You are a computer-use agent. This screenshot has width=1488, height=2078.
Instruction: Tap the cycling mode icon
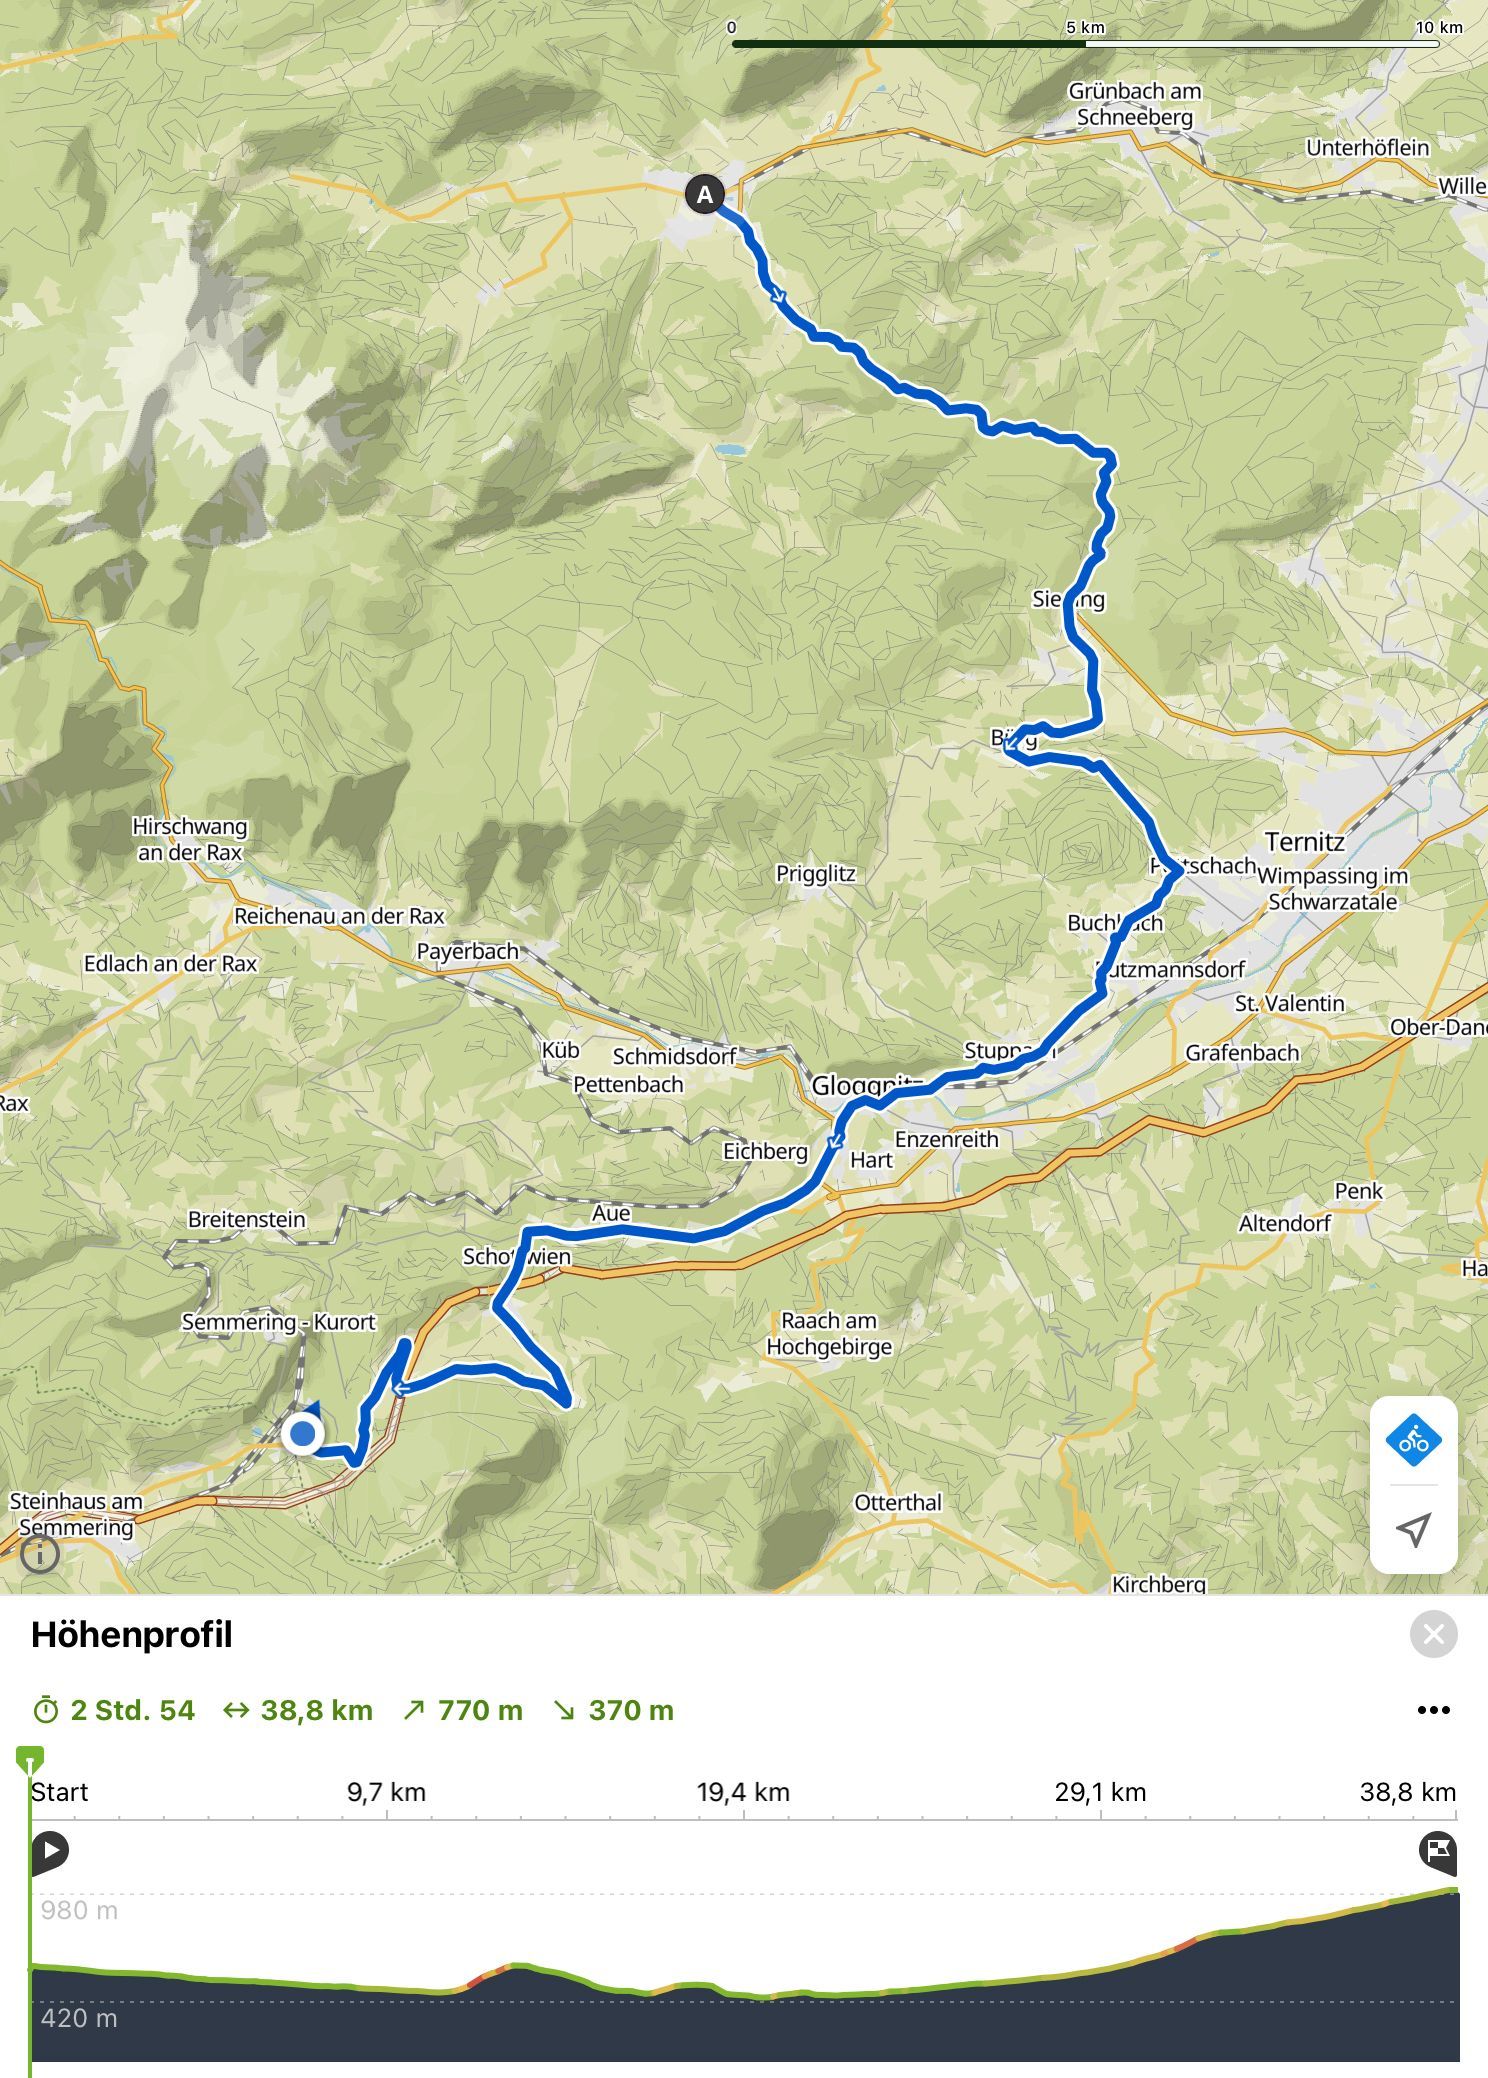pyautogui.click(x=1413, y=1441)
